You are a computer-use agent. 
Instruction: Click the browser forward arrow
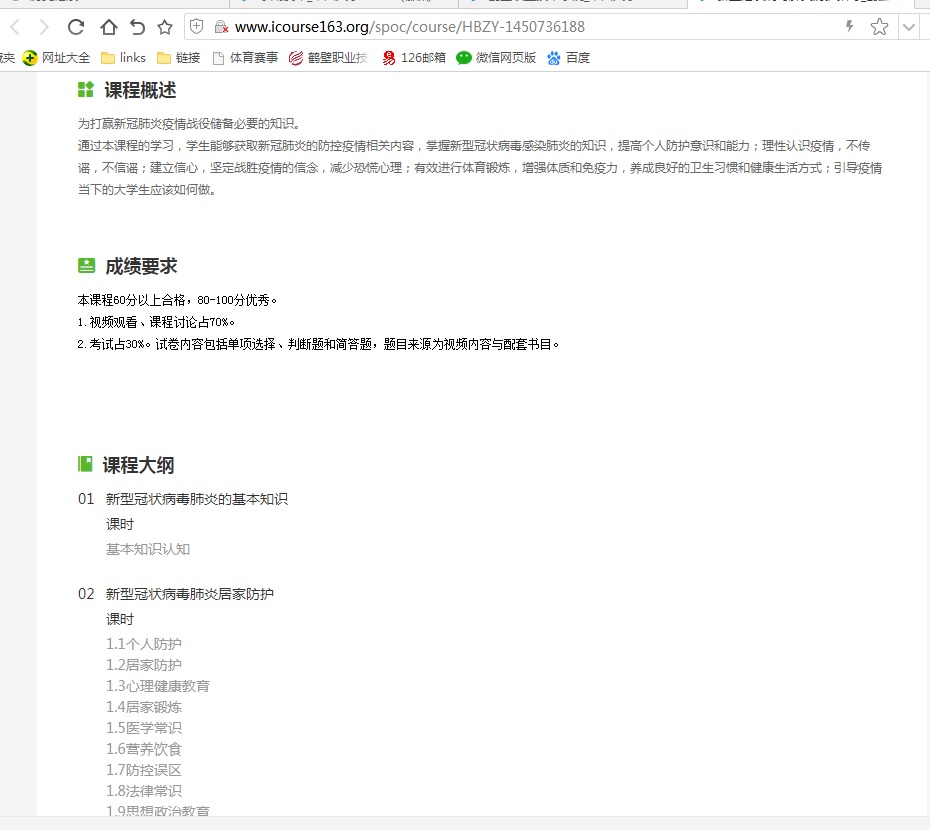coord(44,27)
